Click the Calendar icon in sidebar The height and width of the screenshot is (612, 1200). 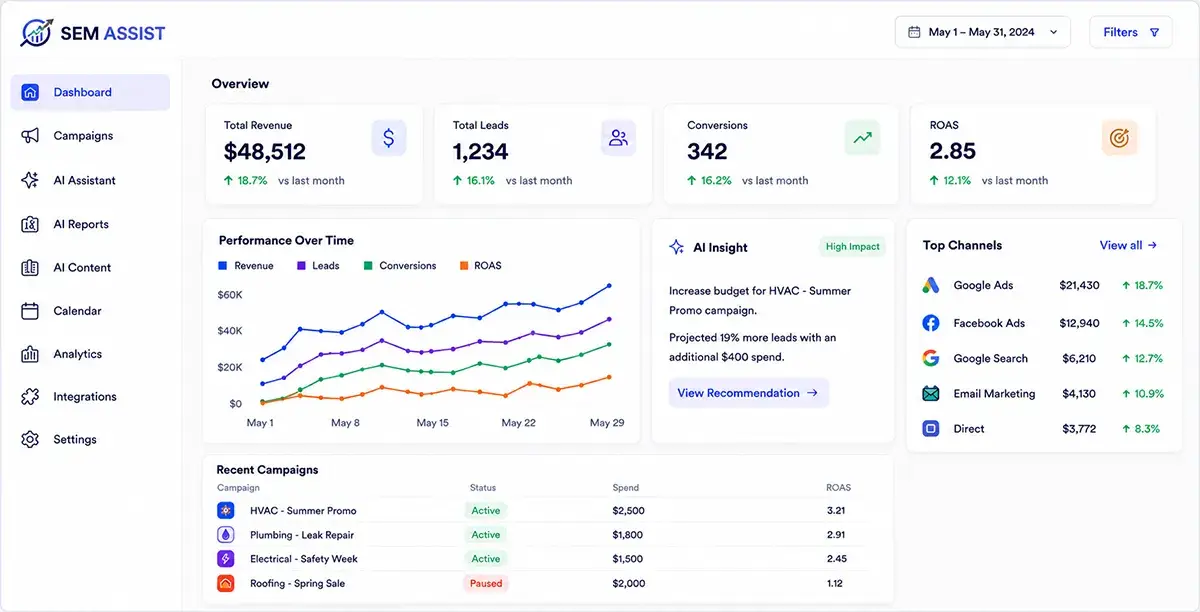pyautogui.click(x=30, y=311)
